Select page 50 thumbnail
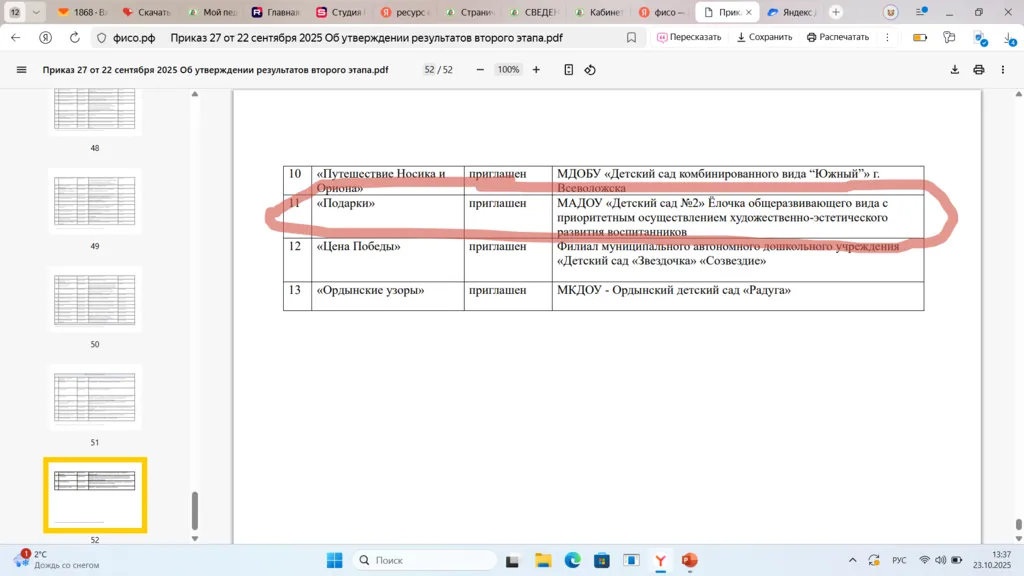The height and width of the screenshot is (576, 1024). pyautogui.click(x=95, y=299)
